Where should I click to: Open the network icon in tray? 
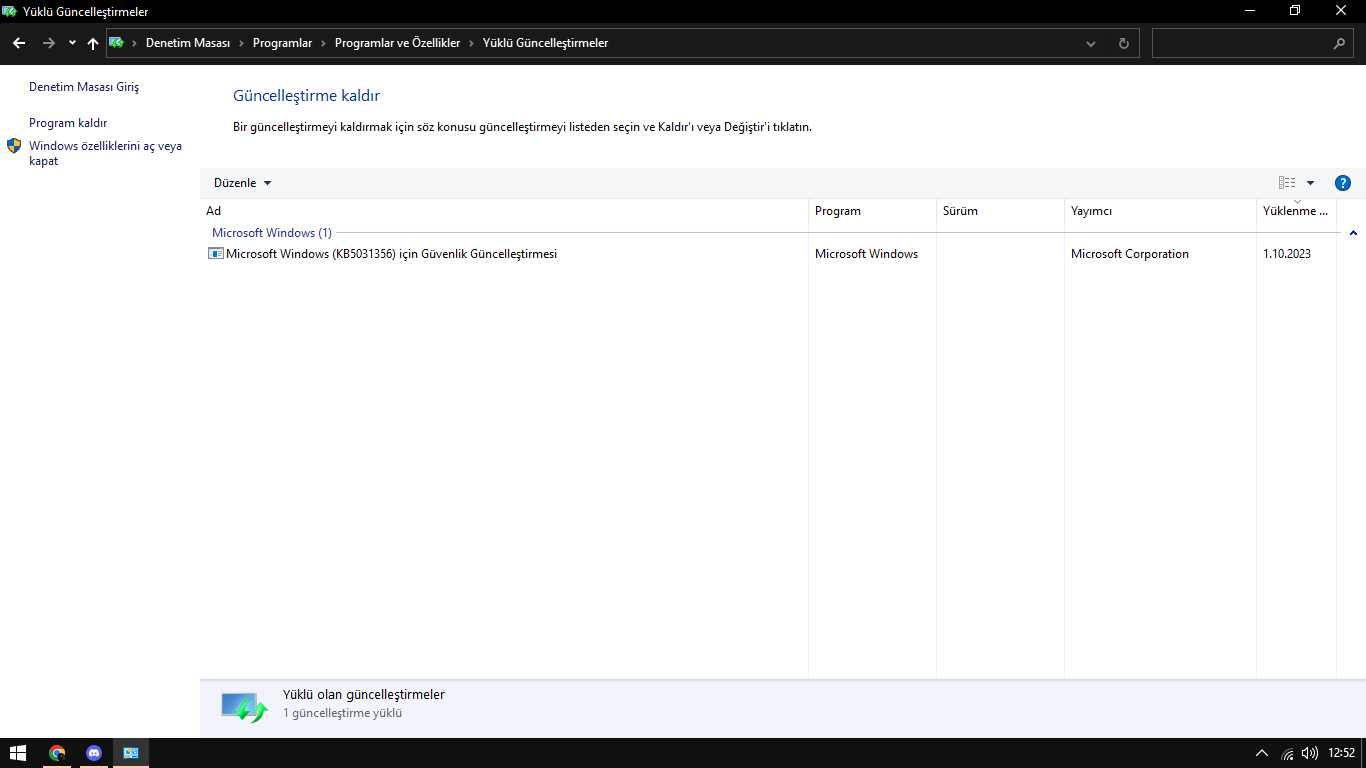(x=1288, y=753)
